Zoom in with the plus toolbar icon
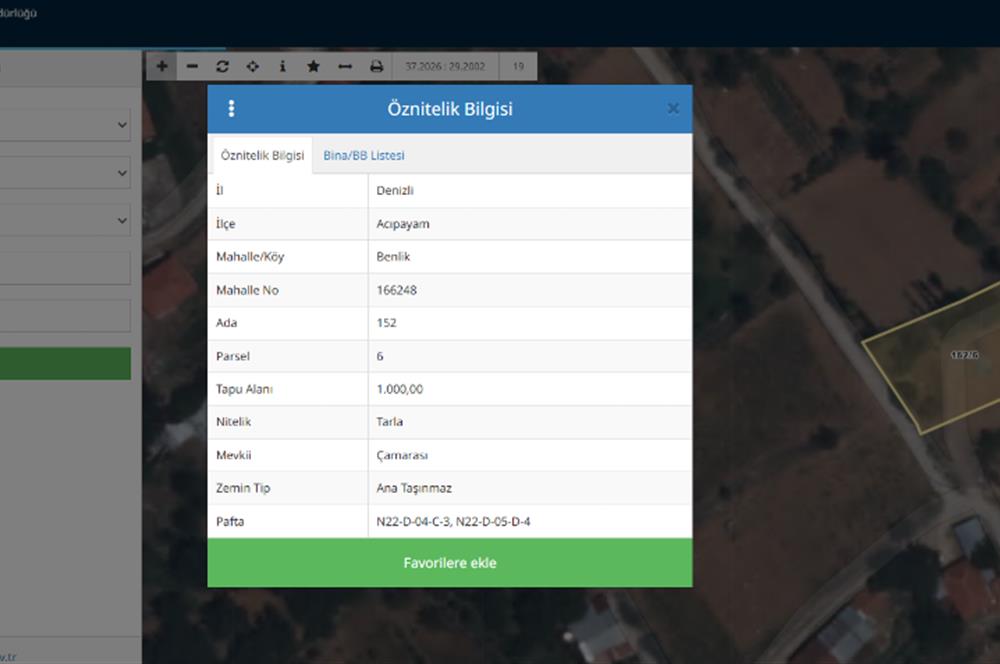The height and width of the screenshot is (664, 1000). [162, 66]
